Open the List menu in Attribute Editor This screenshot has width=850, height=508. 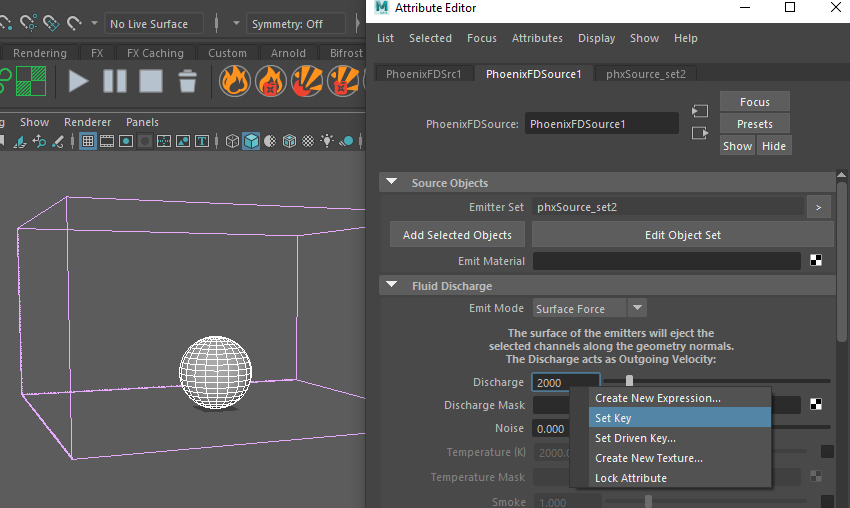(385, 38)
